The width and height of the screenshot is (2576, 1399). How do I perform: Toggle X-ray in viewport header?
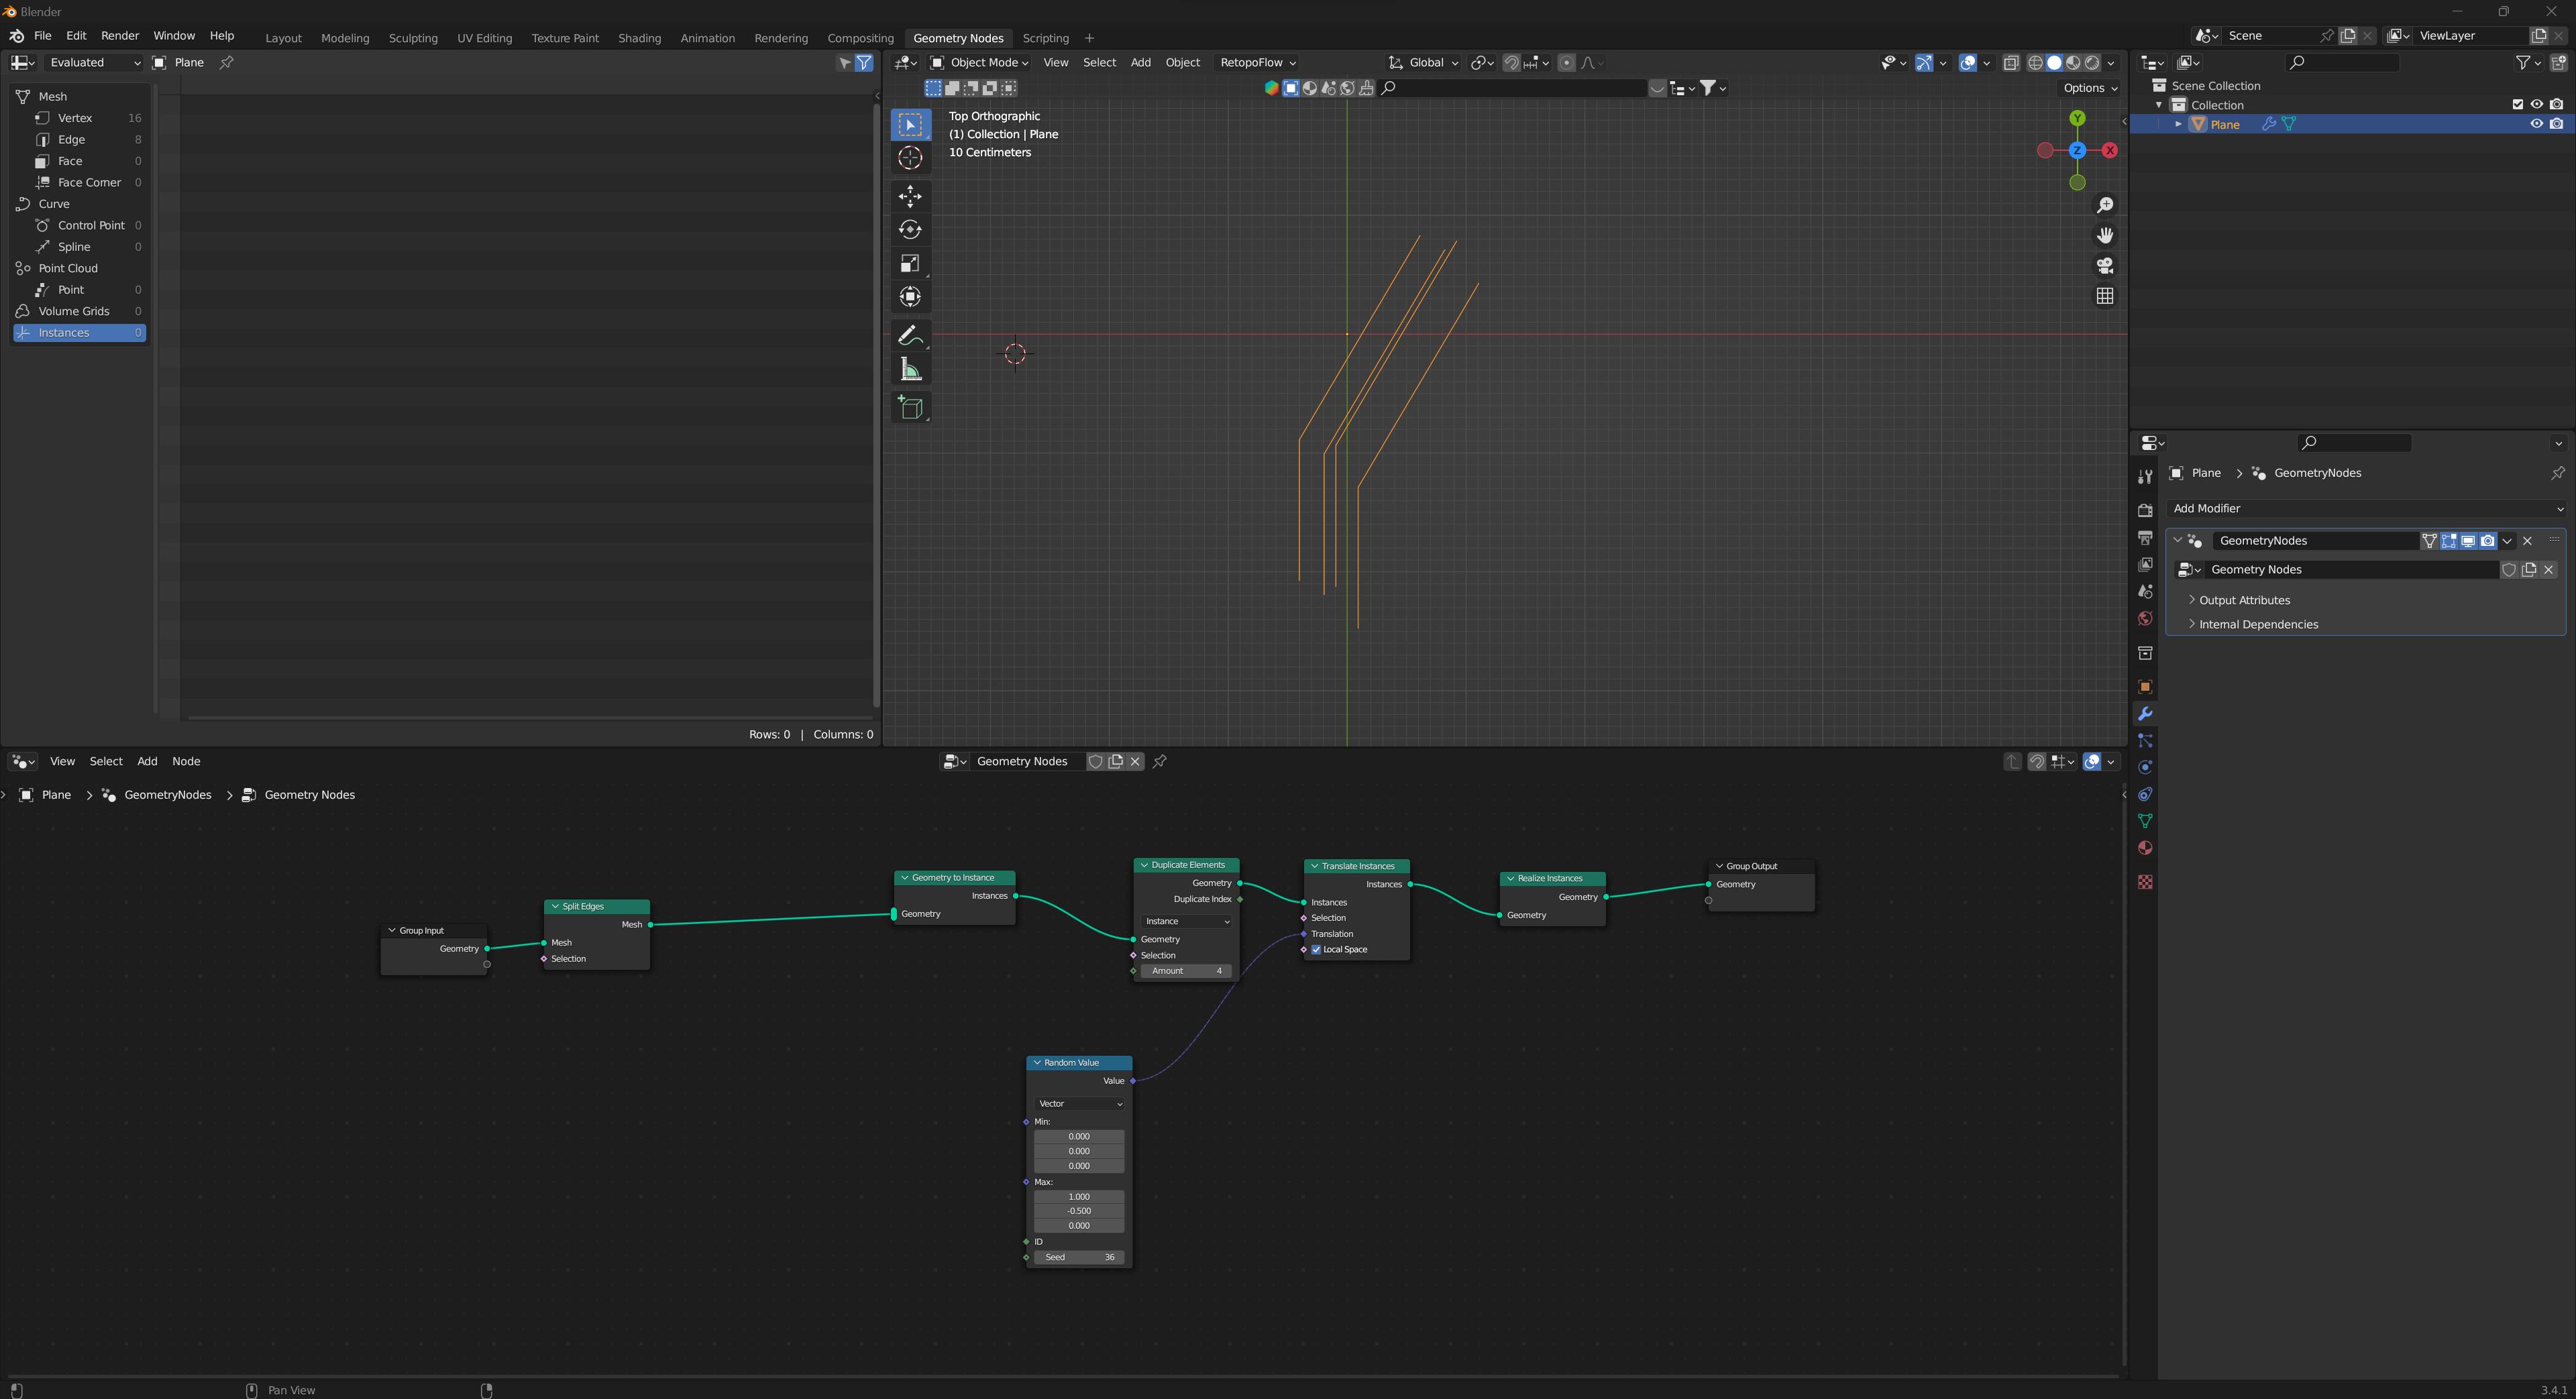click(x=2011, y=63)
